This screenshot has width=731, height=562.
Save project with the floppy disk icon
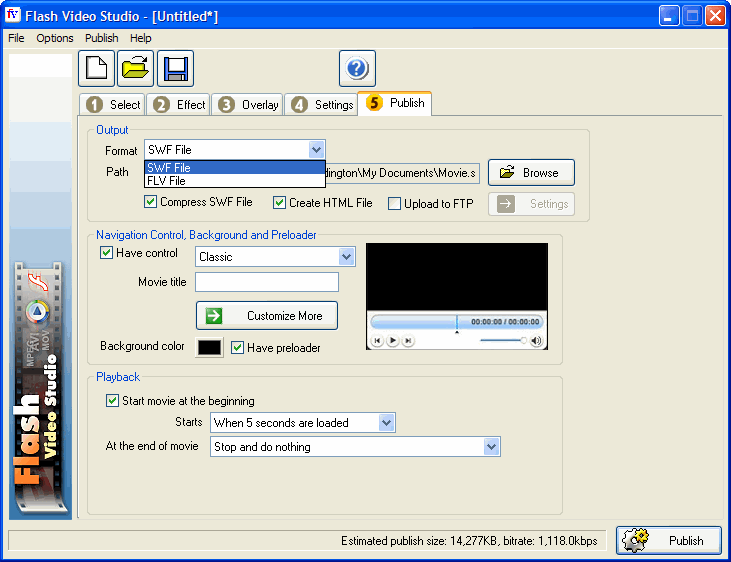(x=175, y=69)
